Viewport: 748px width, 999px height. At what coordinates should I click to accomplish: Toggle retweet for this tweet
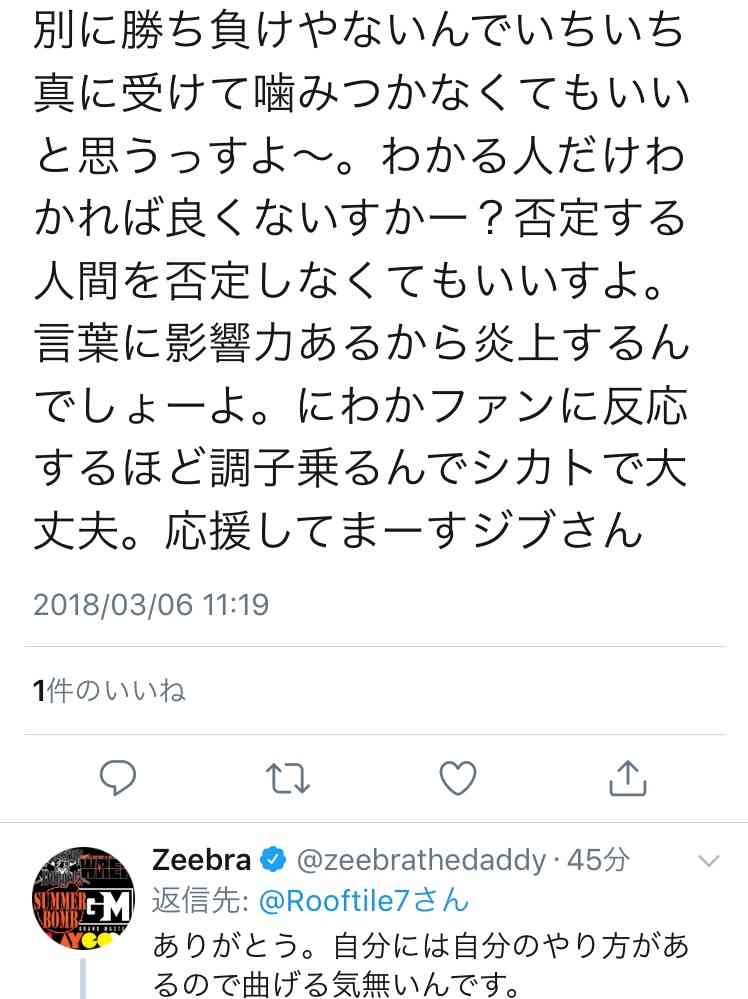[x=287, y=778]
